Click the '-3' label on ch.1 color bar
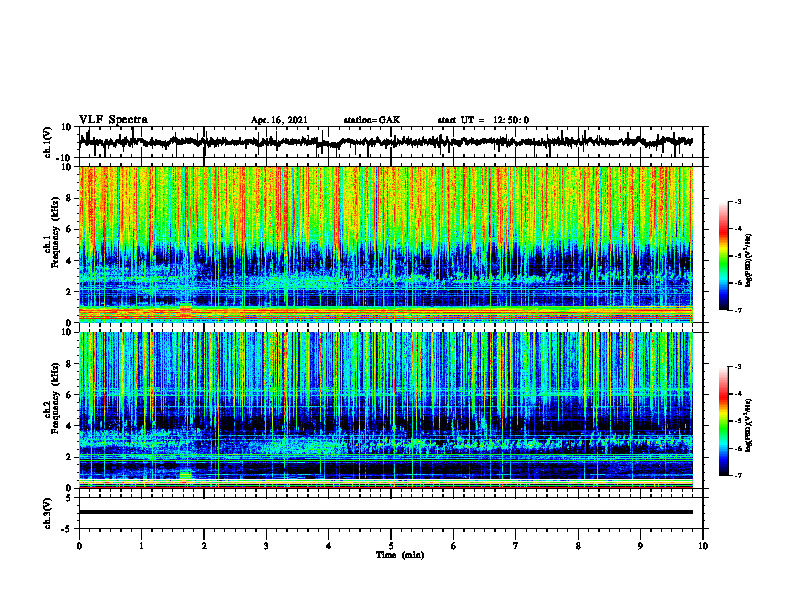Image resolution: width=792 pixels, height=612 pixels. (x=737, y=202)
